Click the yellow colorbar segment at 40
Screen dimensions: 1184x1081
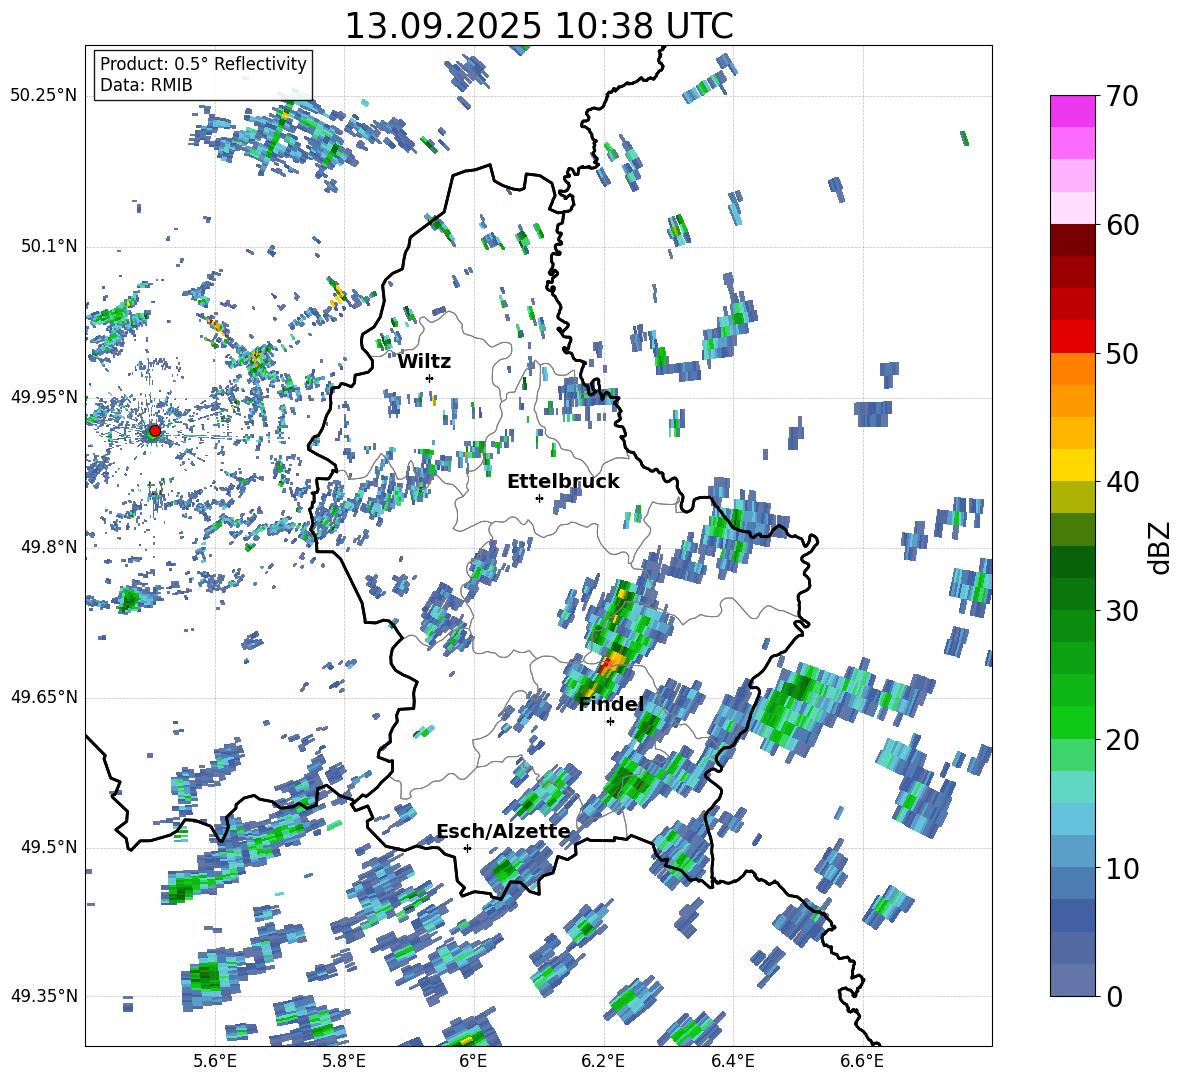pyautogui.click(x=1072, y=465)
